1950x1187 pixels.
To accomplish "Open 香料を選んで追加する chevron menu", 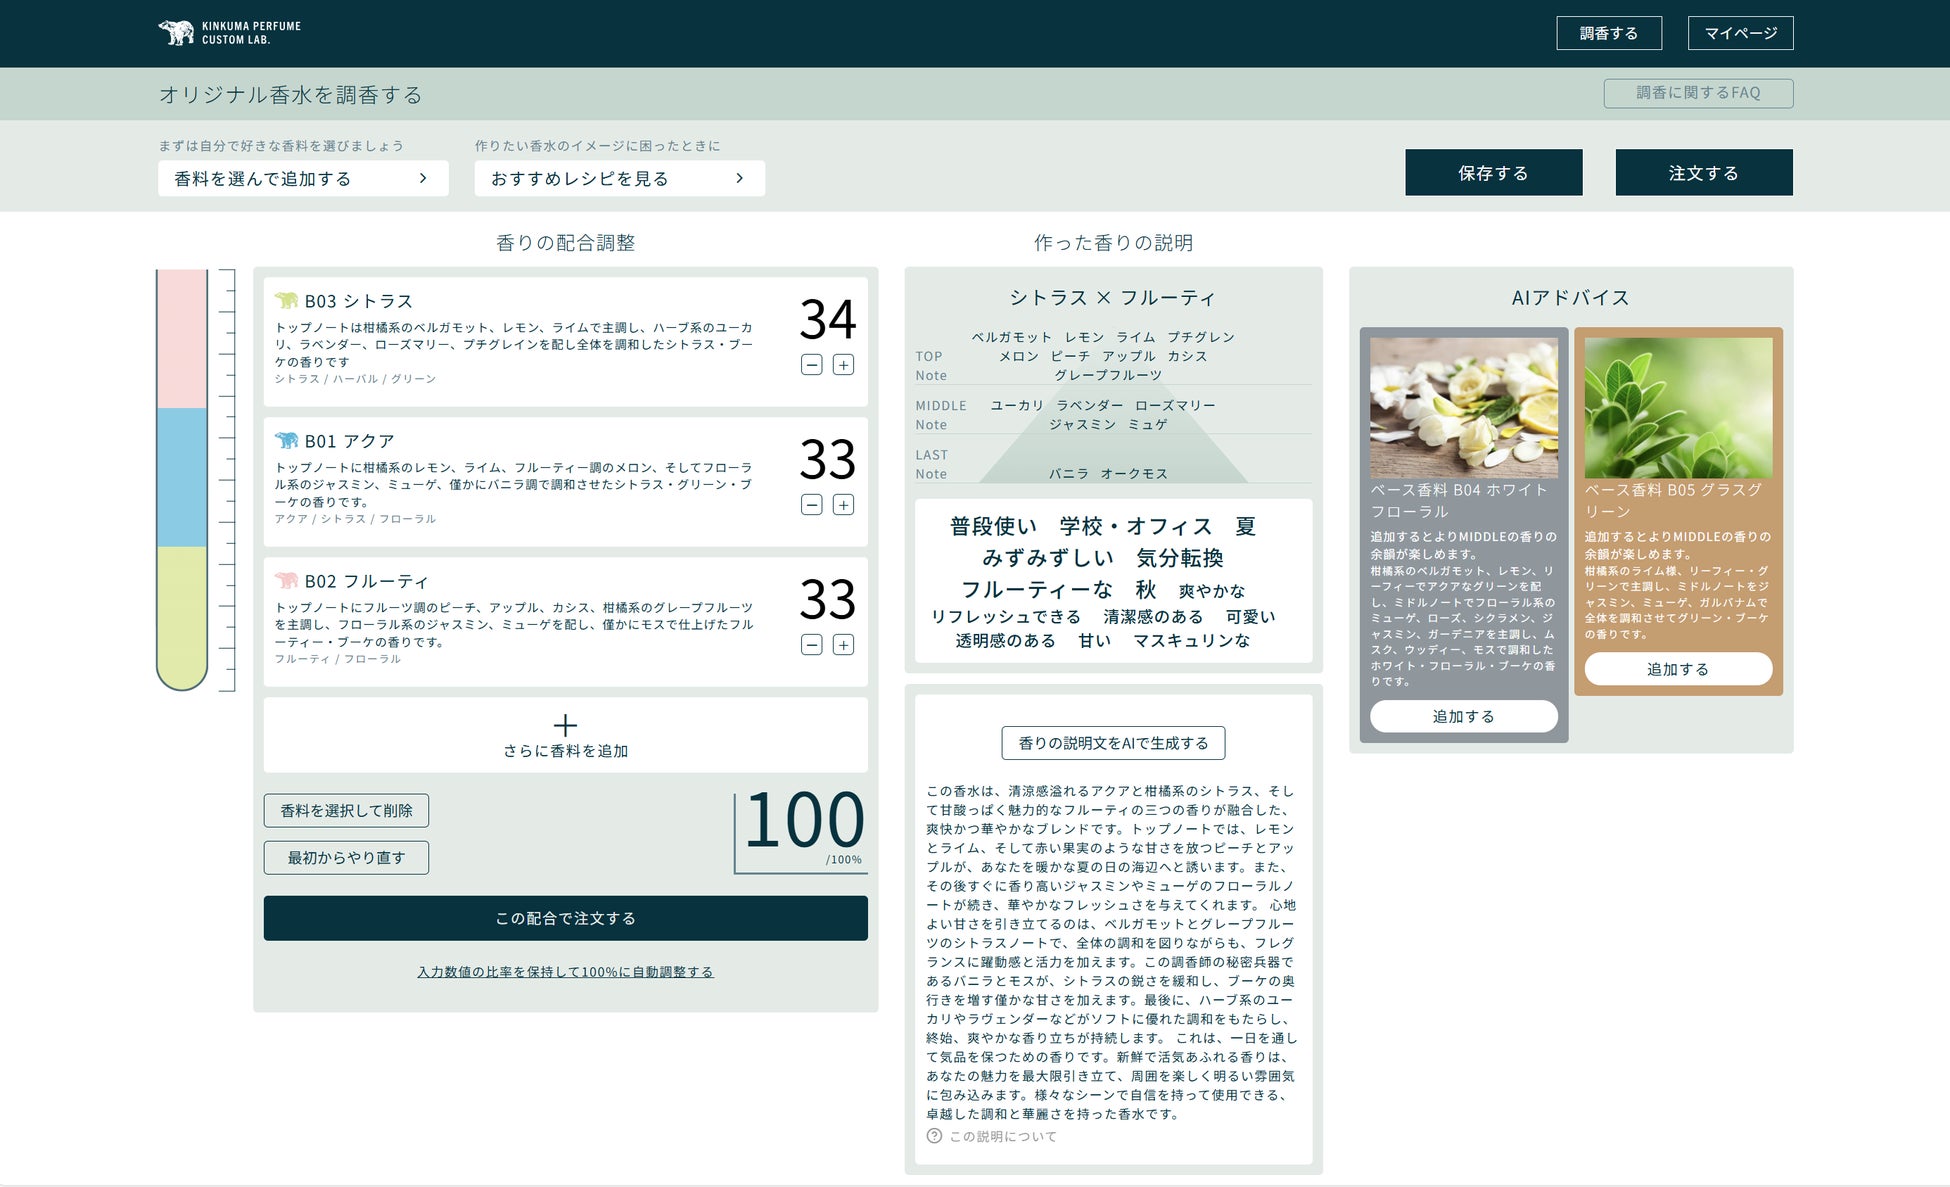I will [x=423, y=178].
